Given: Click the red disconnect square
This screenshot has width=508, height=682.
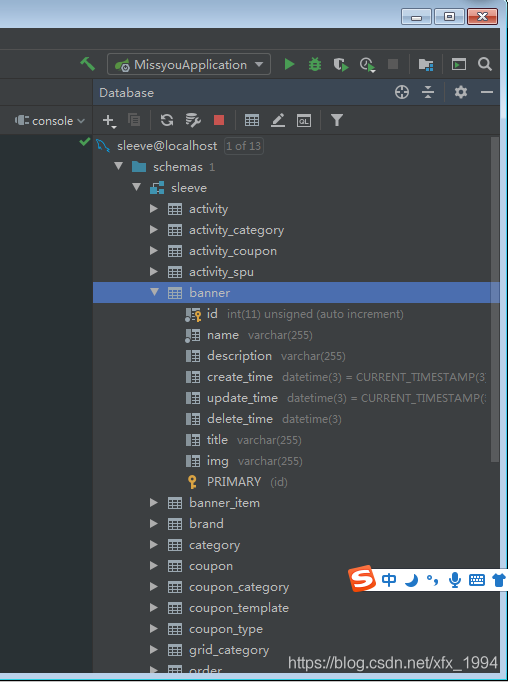Looking at the screenshot, I should (x=219, y=120).
